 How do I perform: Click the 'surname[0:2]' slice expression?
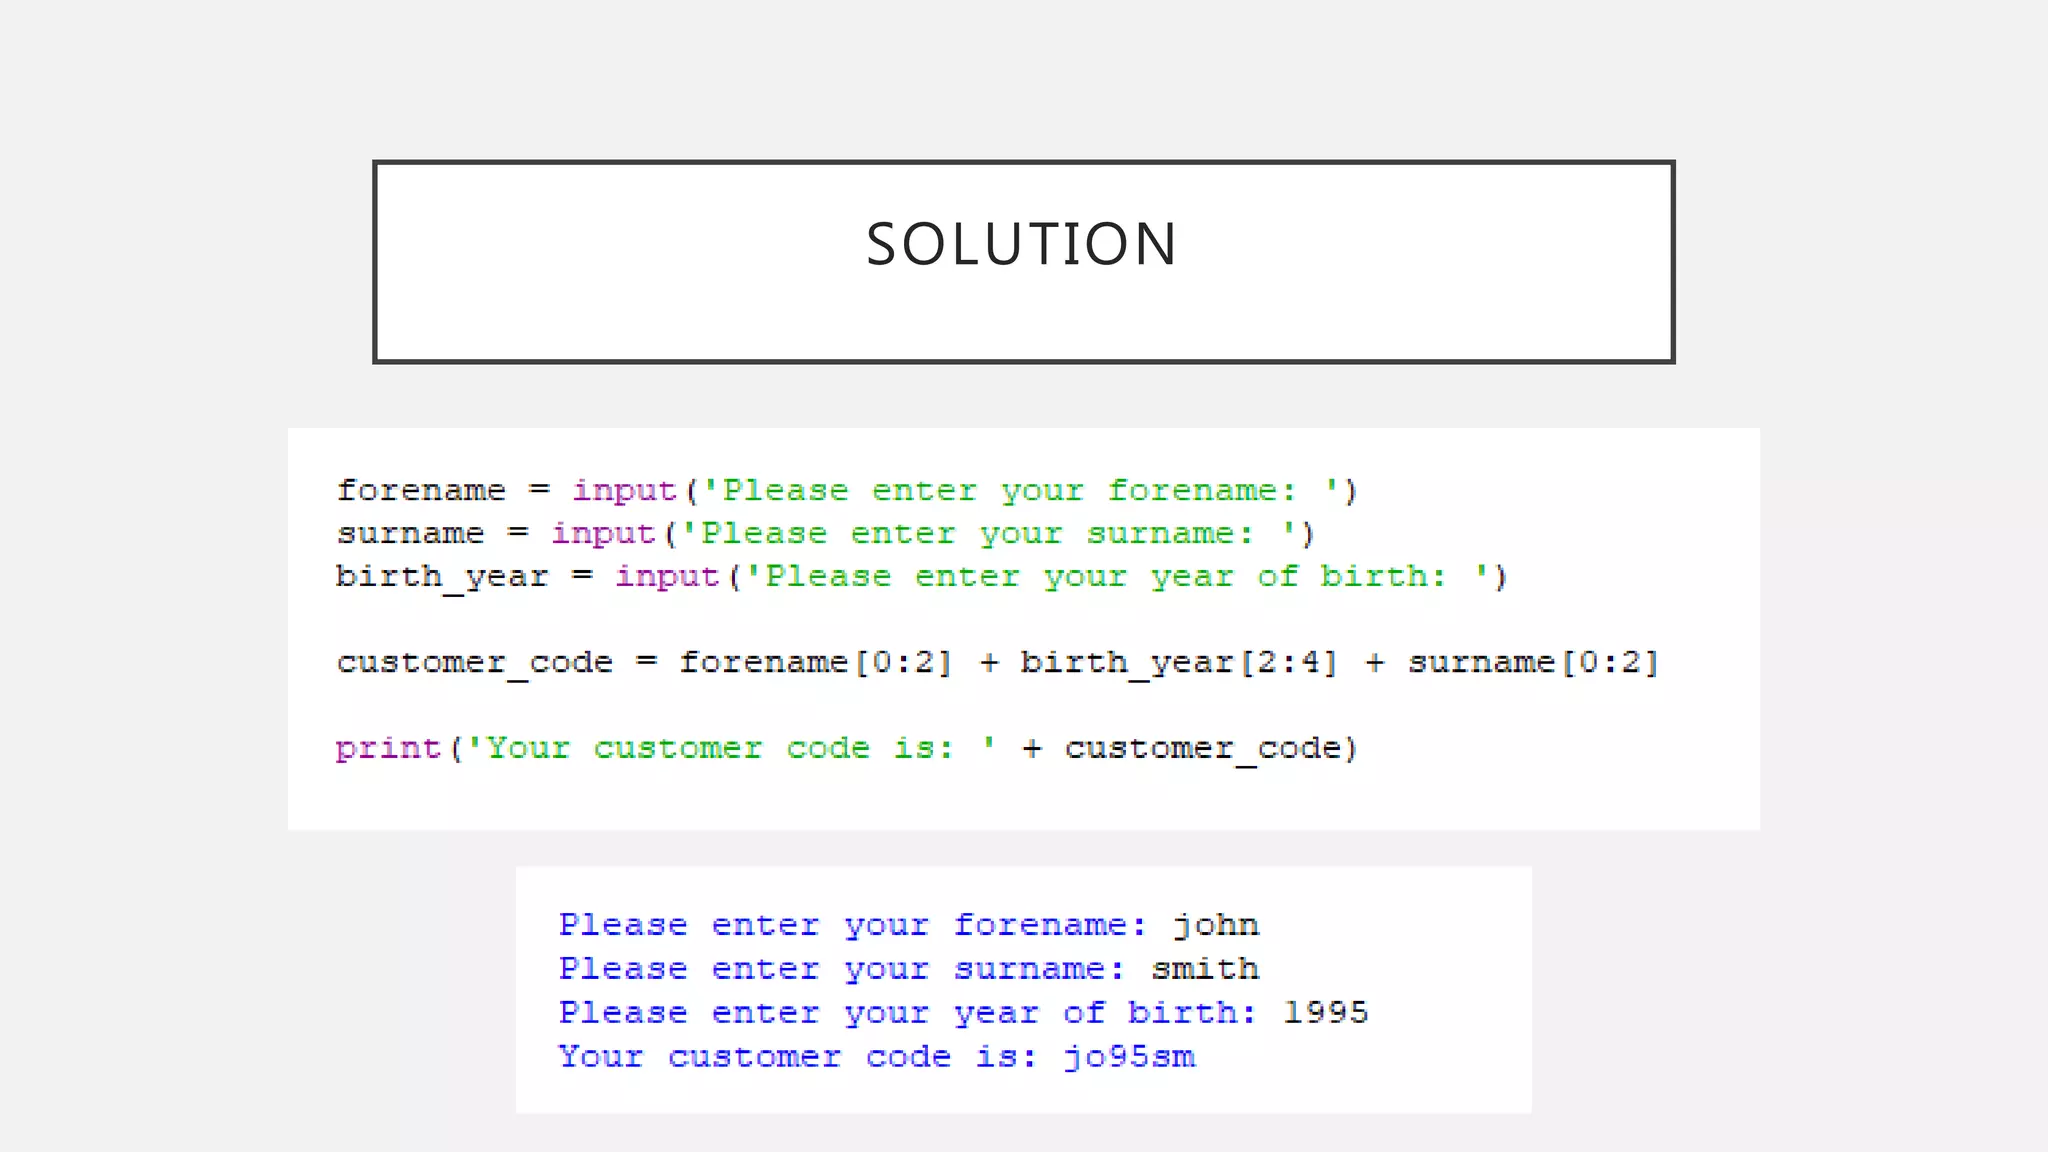pos(1533,663)
